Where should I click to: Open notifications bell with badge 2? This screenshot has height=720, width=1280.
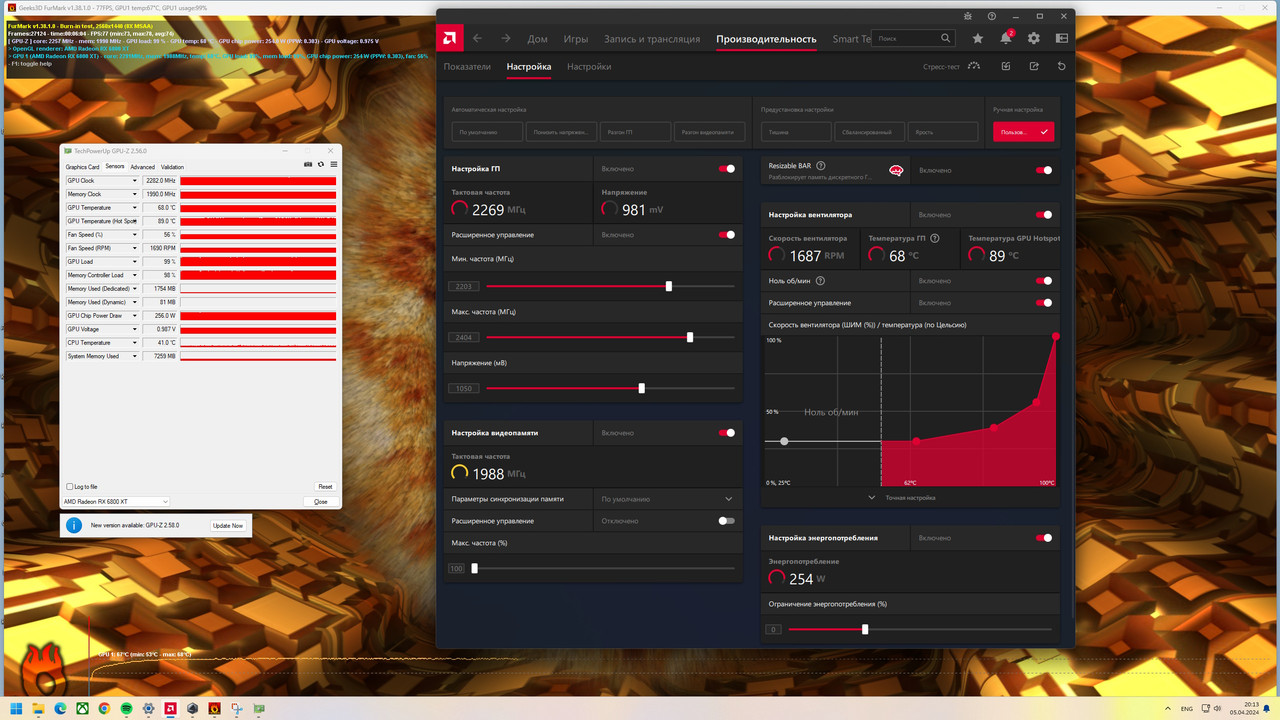(x=1006, y=38)
